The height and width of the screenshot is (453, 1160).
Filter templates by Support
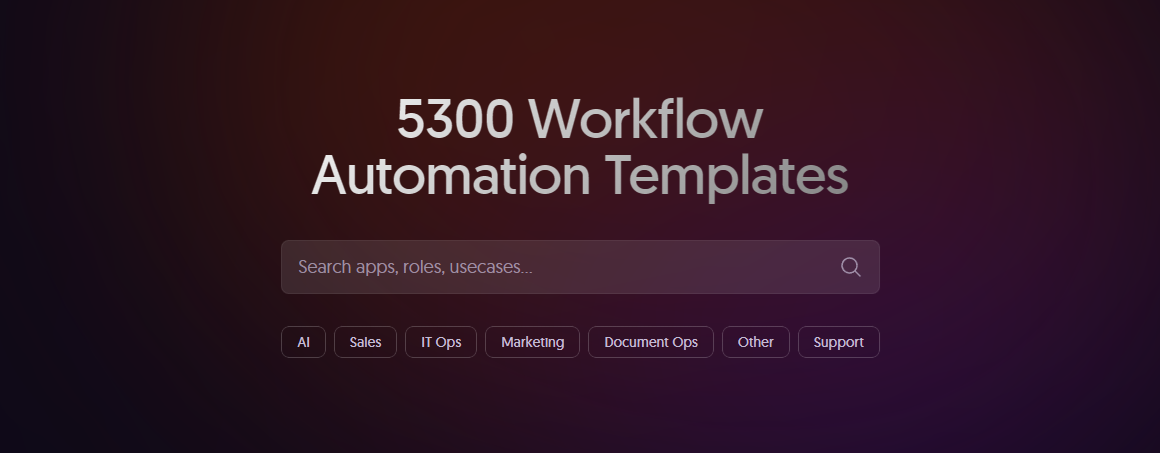coord(838,342)
